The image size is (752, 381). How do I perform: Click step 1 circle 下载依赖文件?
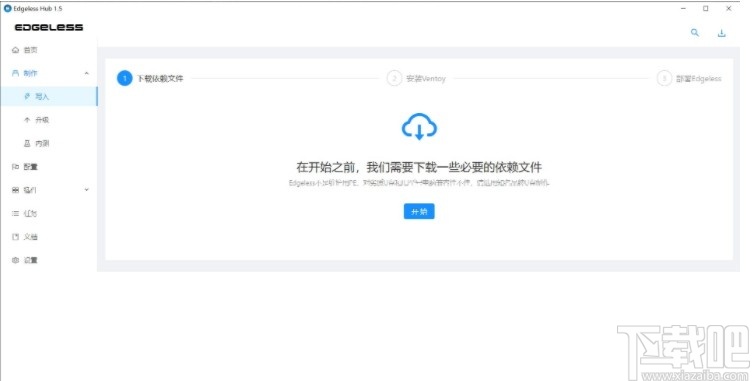(125, 78)
